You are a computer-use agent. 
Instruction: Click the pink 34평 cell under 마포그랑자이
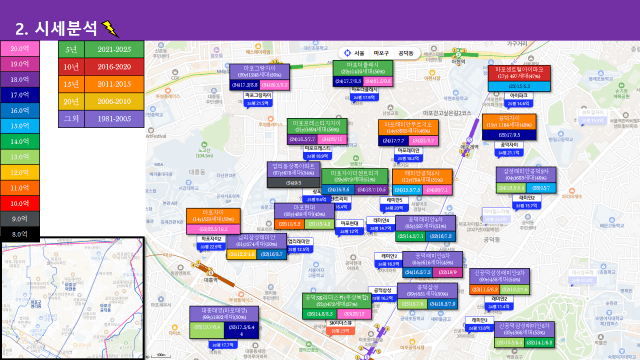pyautogui.click(x=275, y=85)
